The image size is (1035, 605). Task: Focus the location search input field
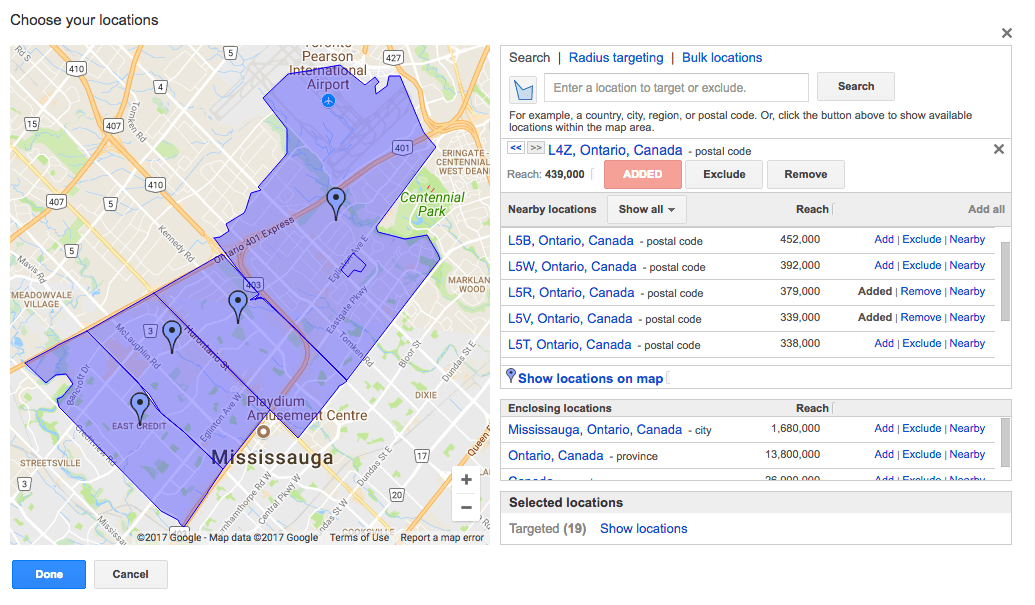click(676, 88)
